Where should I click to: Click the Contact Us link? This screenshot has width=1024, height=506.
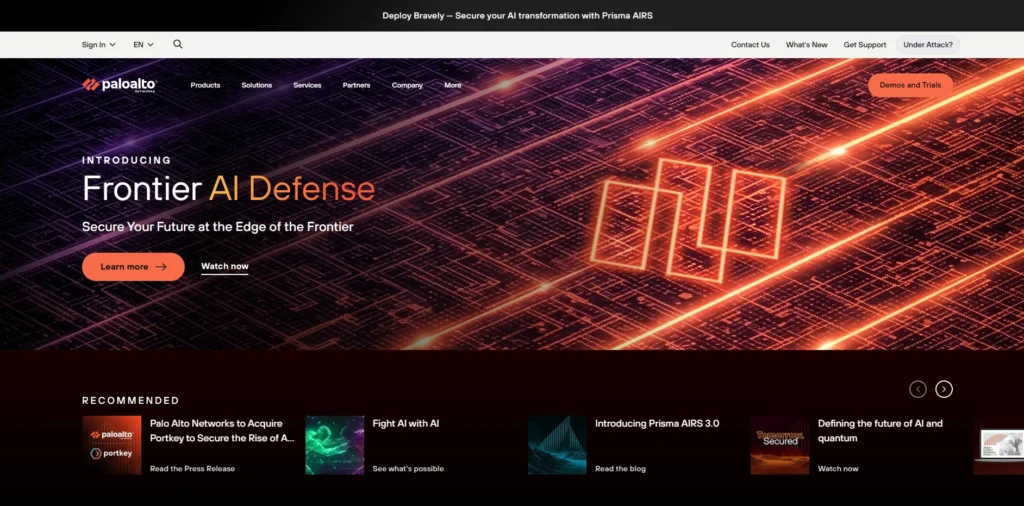click(750, 45)
